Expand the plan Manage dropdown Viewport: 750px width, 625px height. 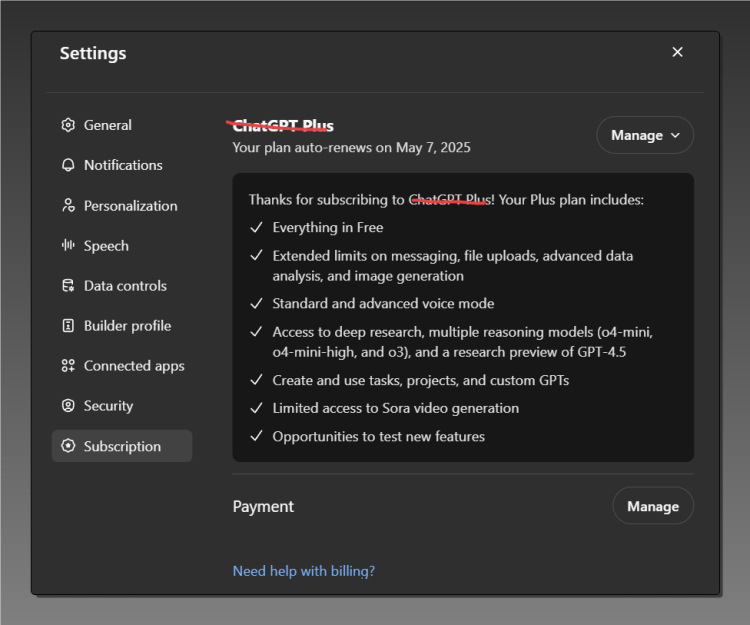click(x=645, y=135)
